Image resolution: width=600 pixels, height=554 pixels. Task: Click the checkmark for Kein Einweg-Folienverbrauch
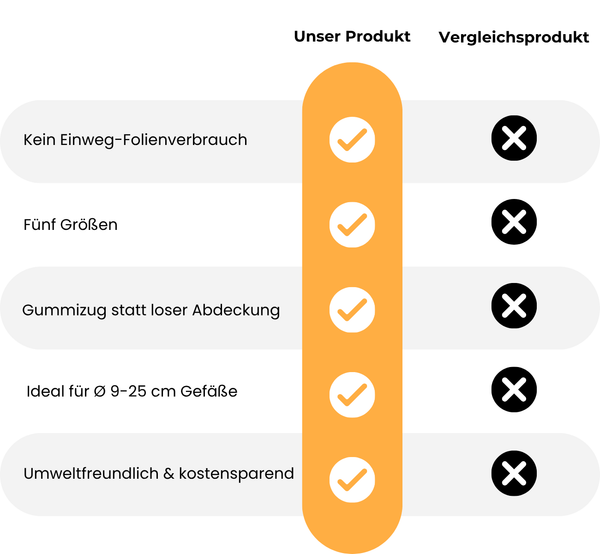tap(352, 140)
